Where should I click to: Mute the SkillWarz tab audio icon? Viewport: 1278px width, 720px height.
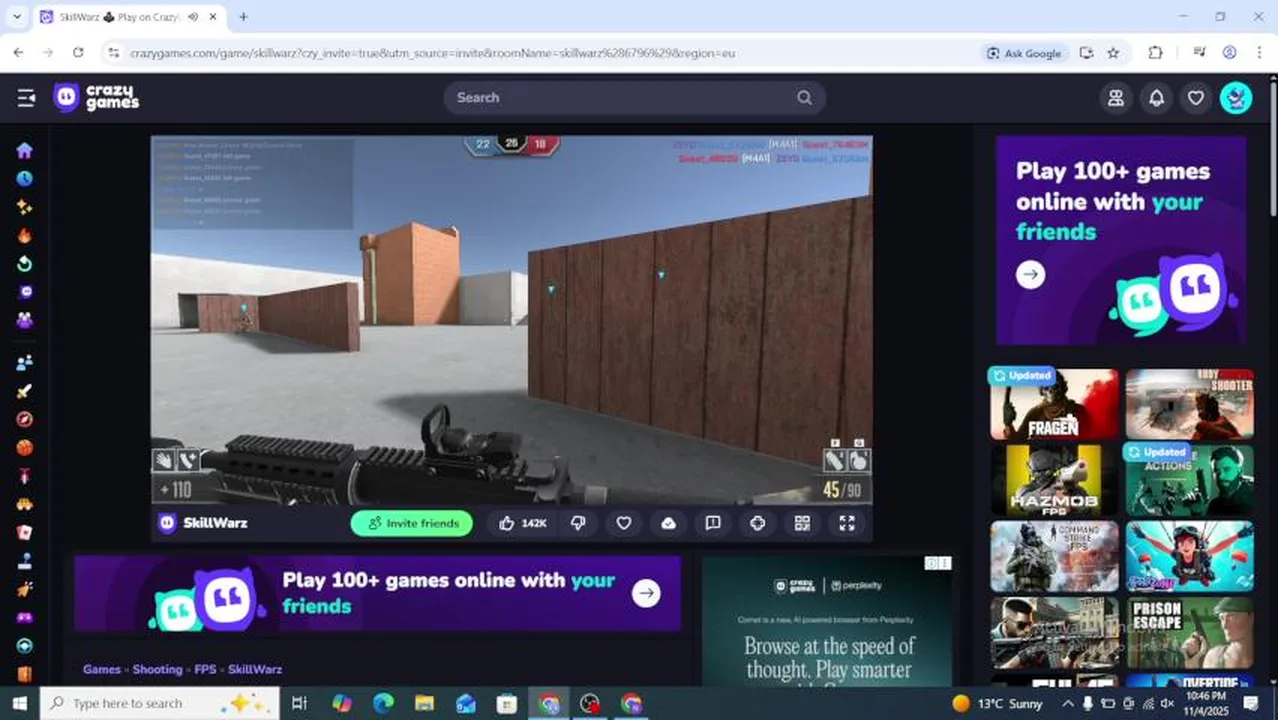192,17
